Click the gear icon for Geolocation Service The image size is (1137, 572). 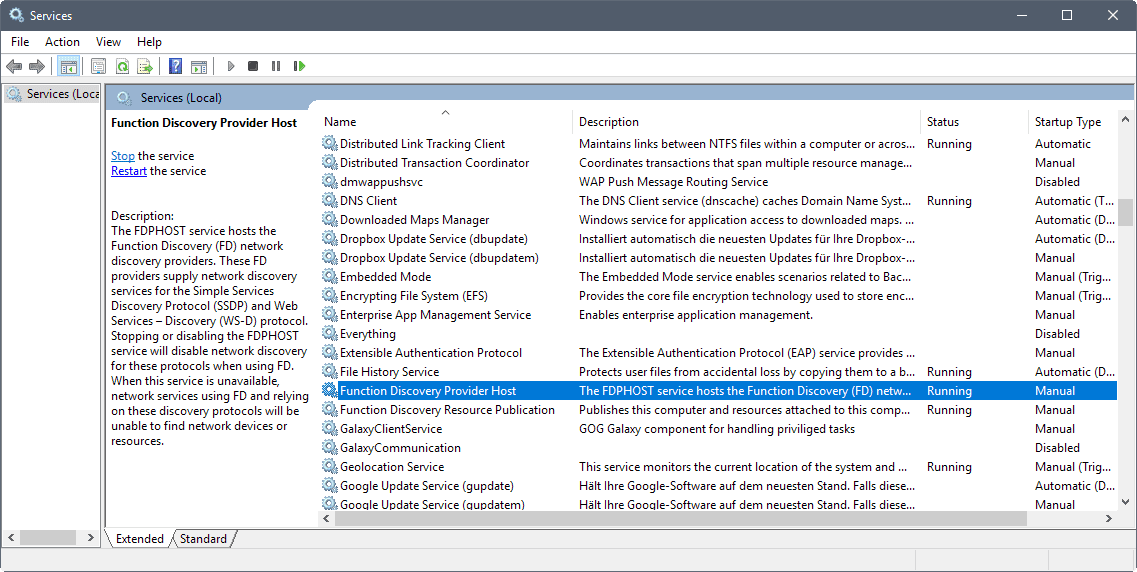tap(330, 467)
